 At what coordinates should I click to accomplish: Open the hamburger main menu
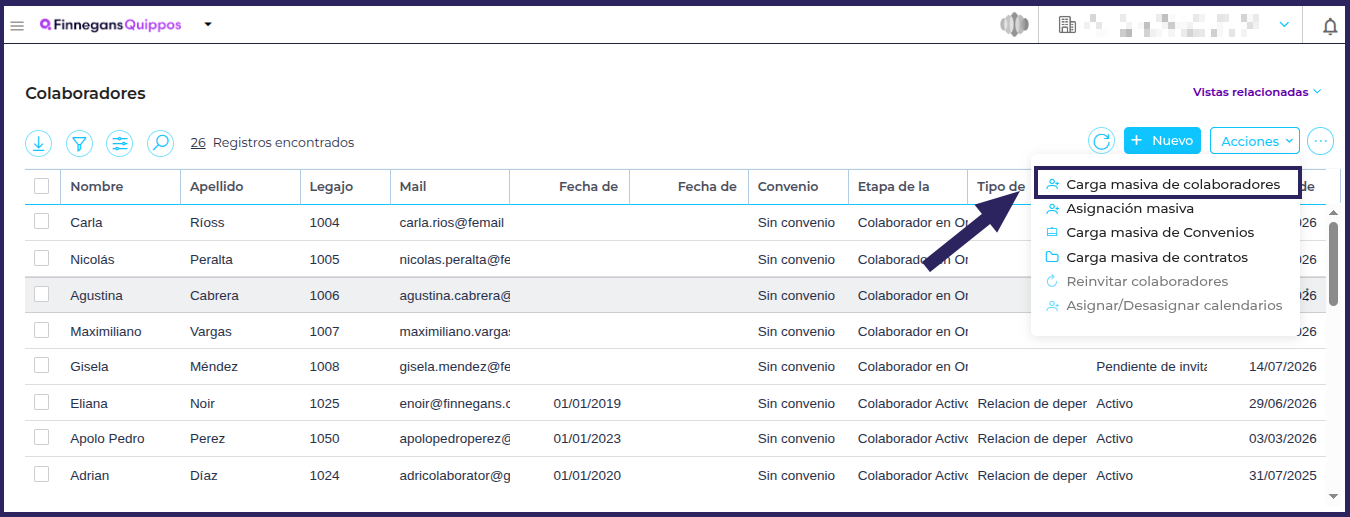tap(17, 25)
